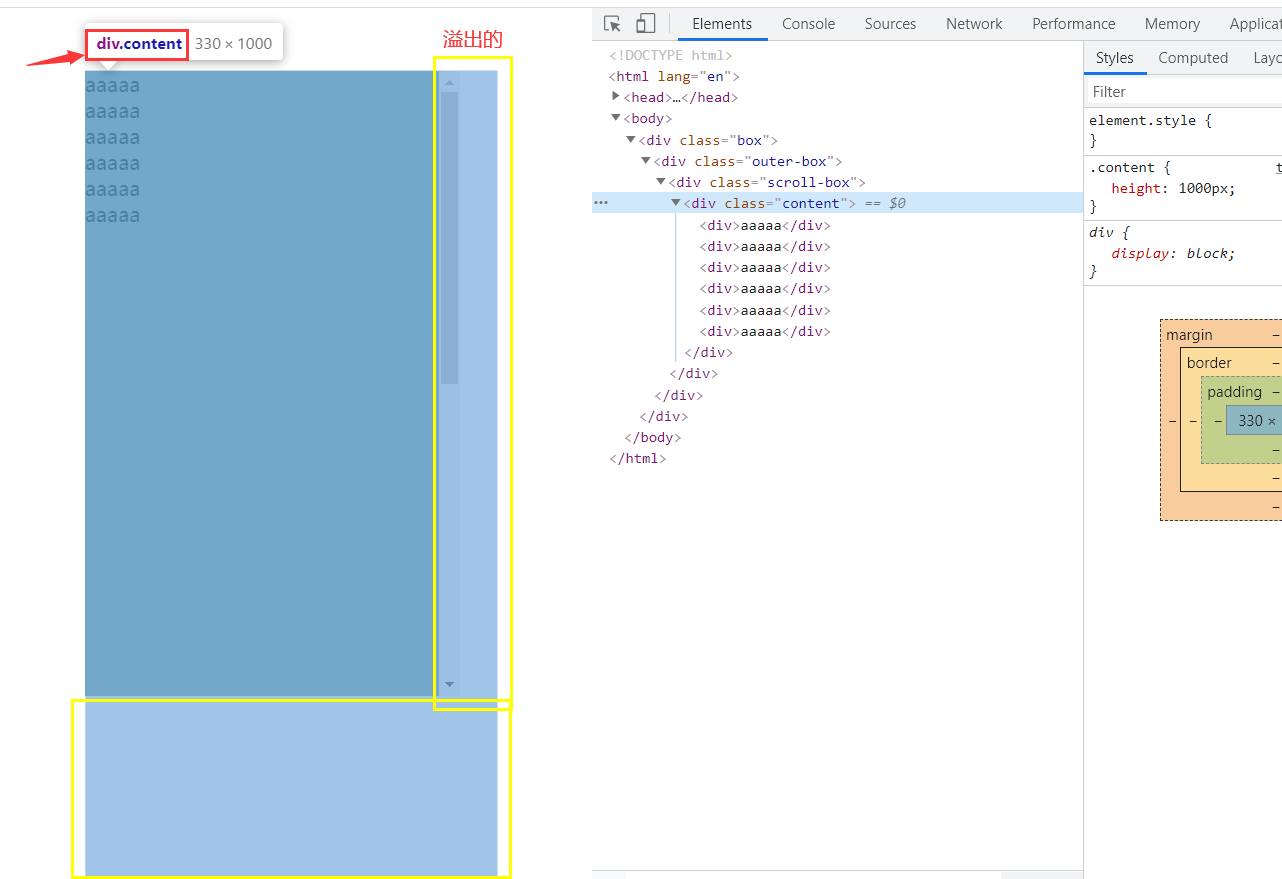Select the closing body tag line
The image size is (1282, 879).
(652, 437)
